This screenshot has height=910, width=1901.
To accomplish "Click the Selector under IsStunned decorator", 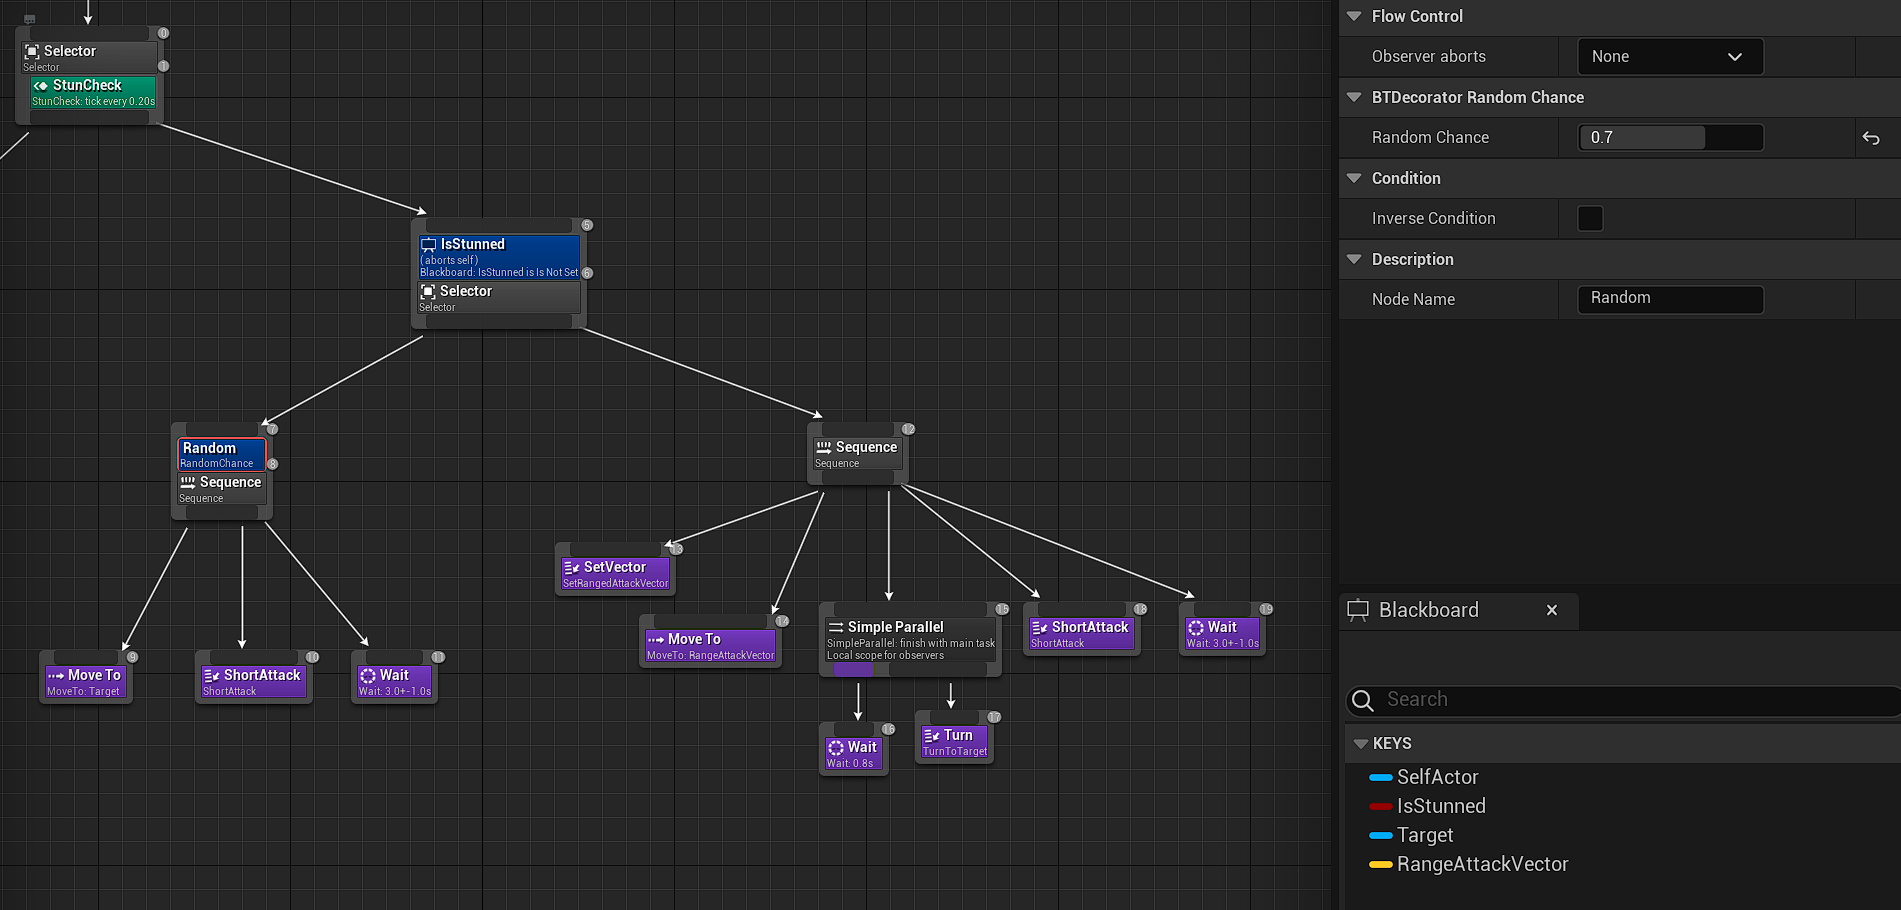I will tap(499, 297).
